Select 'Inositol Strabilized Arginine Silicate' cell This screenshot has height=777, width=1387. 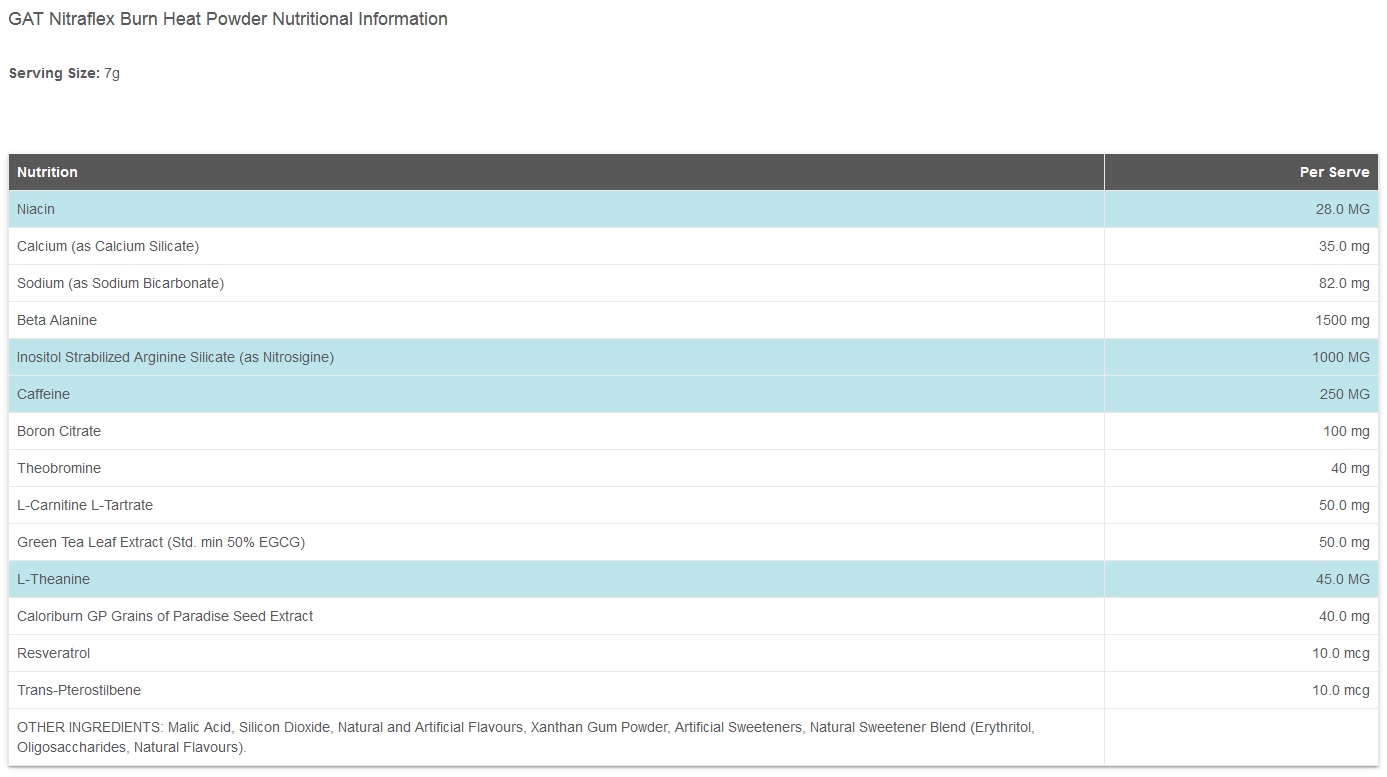(x=556, y=357)
